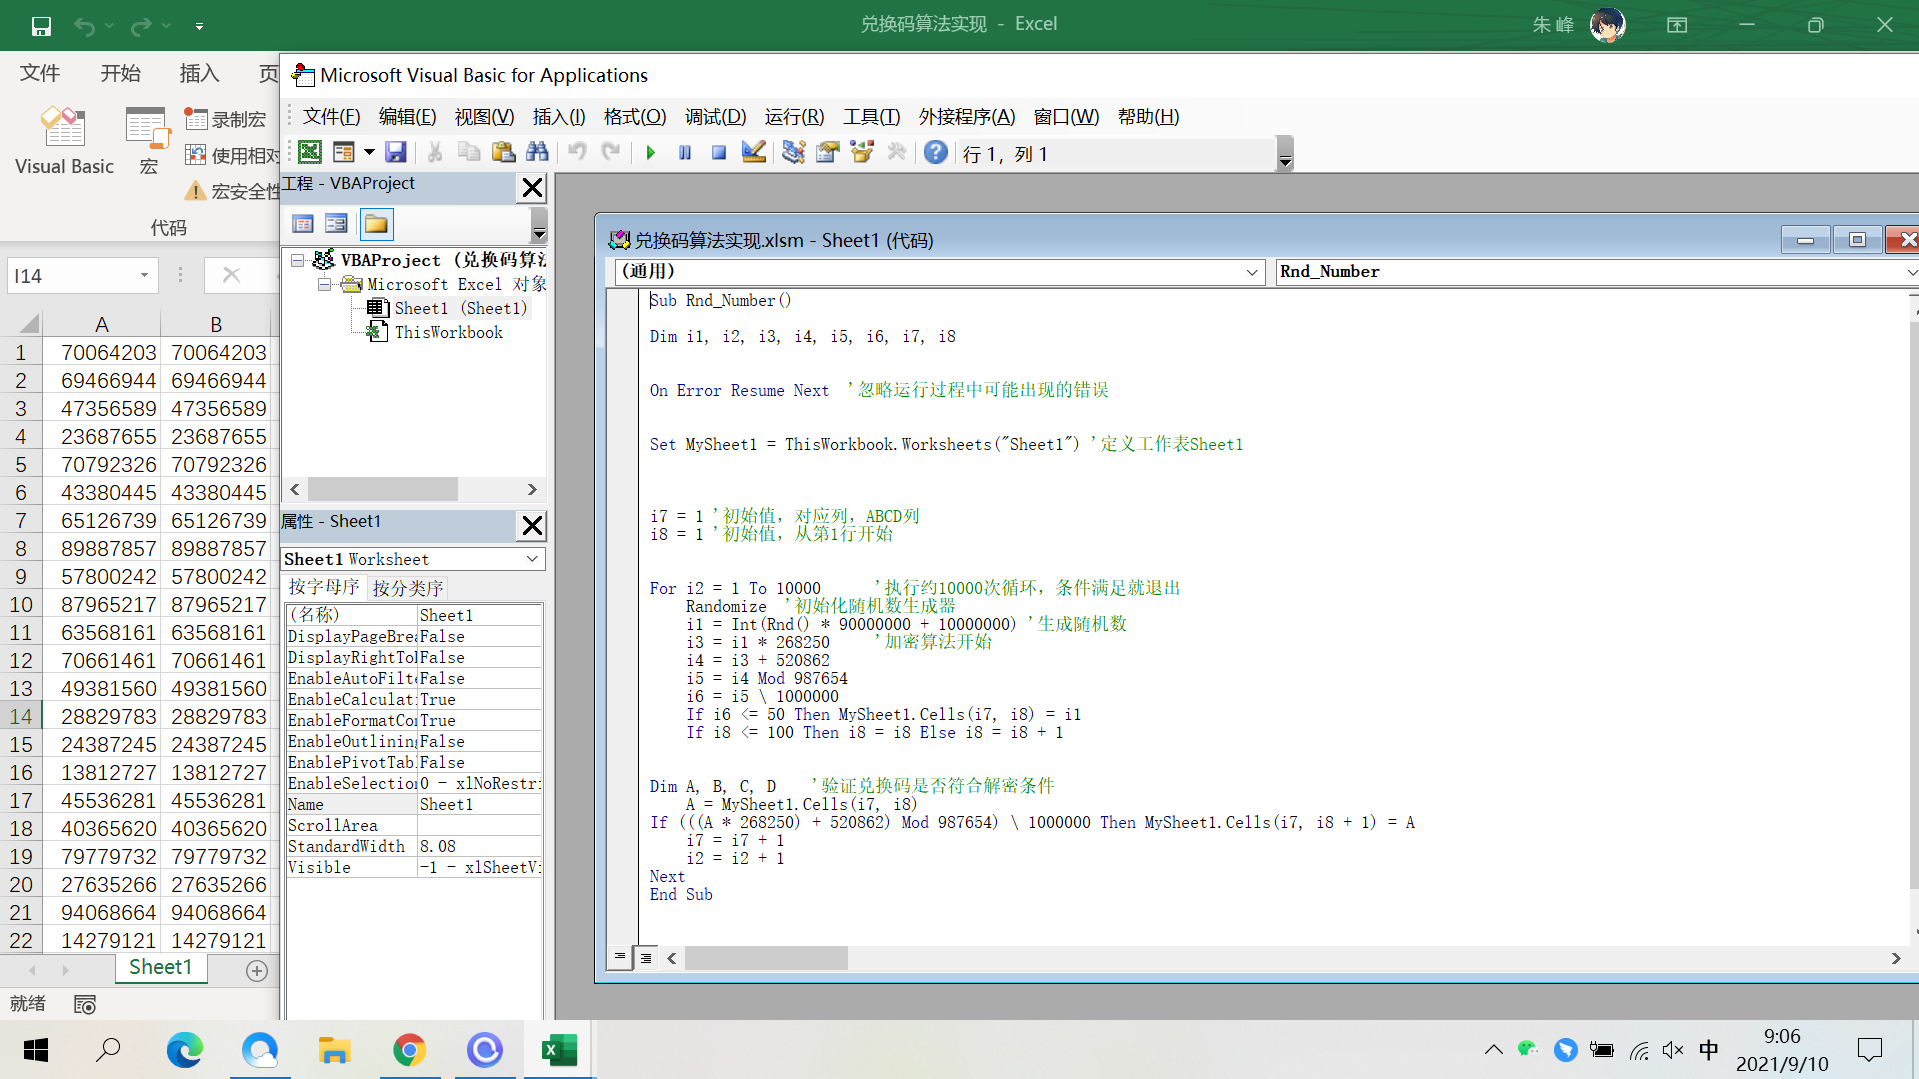Click the Reset stop square icon

(719, 153)
